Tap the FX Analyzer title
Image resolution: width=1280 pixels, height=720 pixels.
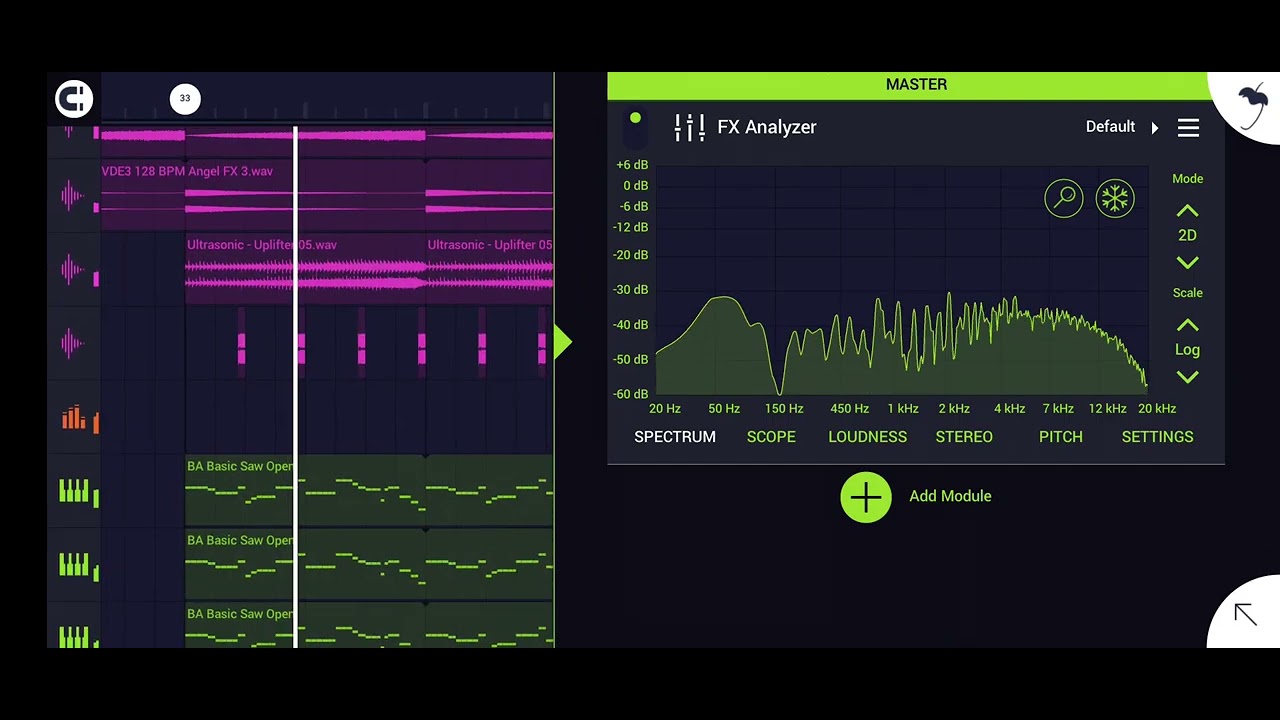click(x=767, y=127)
